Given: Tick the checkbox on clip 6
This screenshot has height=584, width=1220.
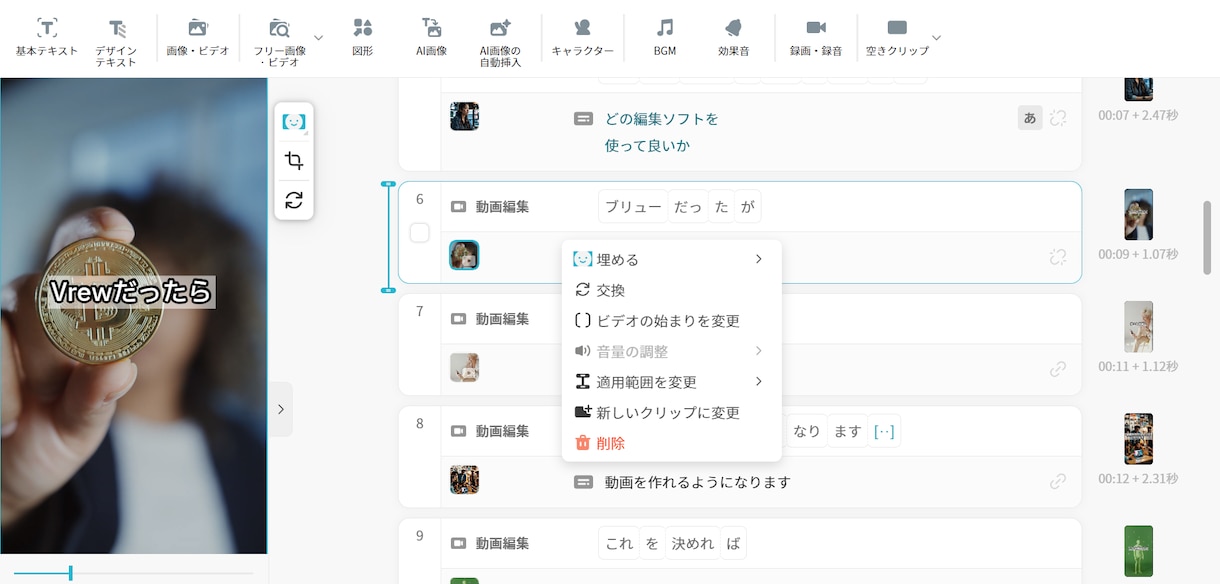Looking at the screenshot, I should point(420,233).
